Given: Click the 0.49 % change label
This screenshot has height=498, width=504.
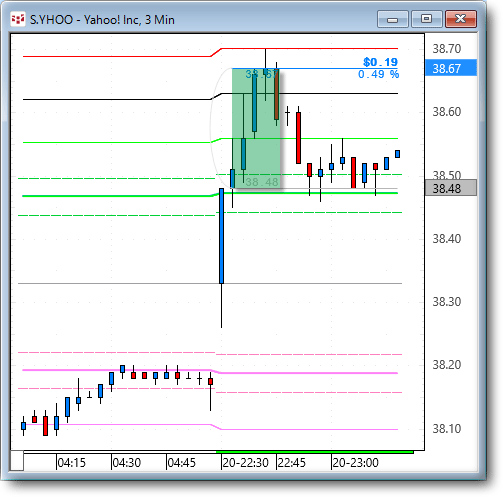Looking at the screenshot, I should pos(378,74).
